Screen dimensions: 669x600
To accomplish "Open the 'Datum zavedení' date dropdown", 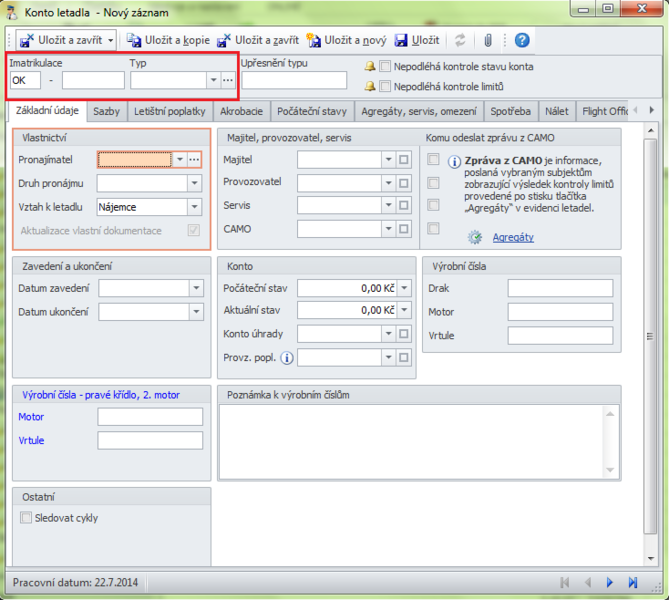I will (195, 288).
